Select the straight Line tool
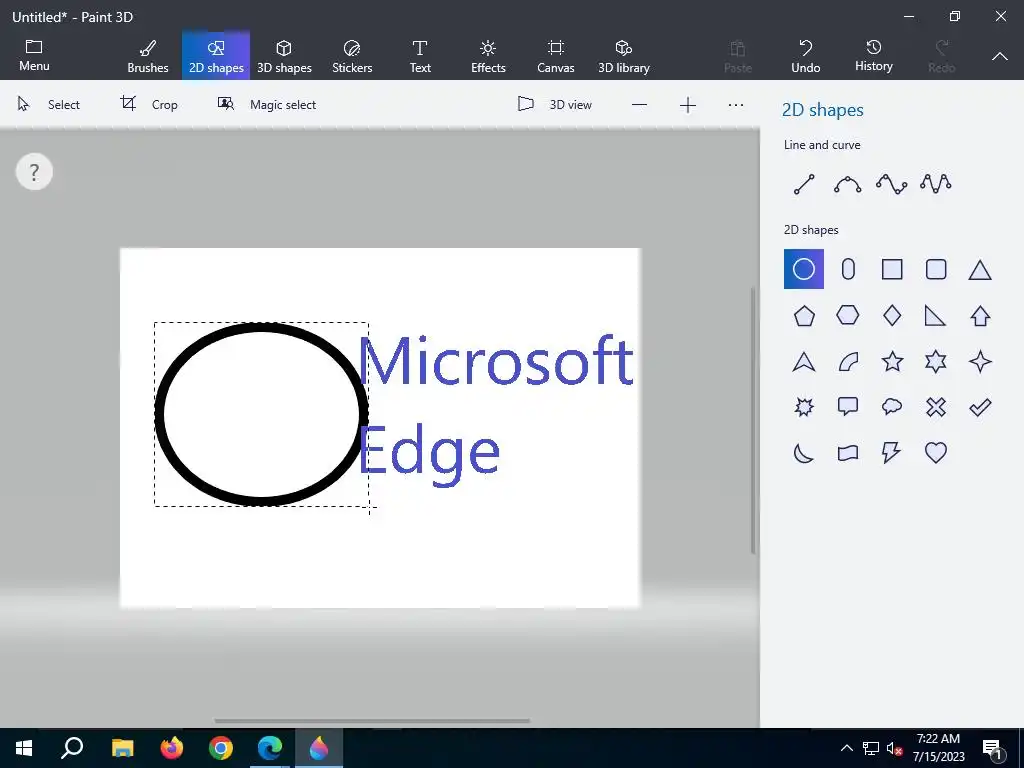This screenshot has height=768, width=1024. click(x=804, y=184)
